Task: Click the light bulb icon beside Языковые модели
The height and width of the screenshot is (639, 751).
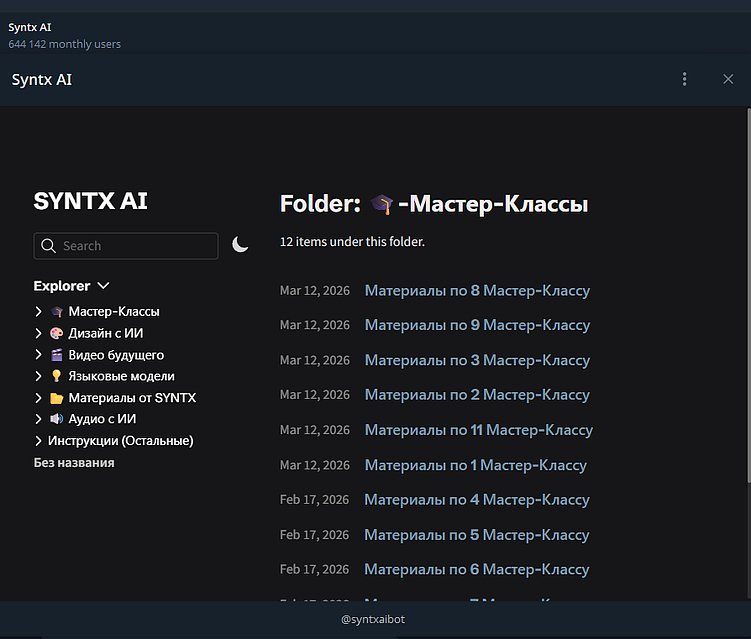Action: pos(57,376)
